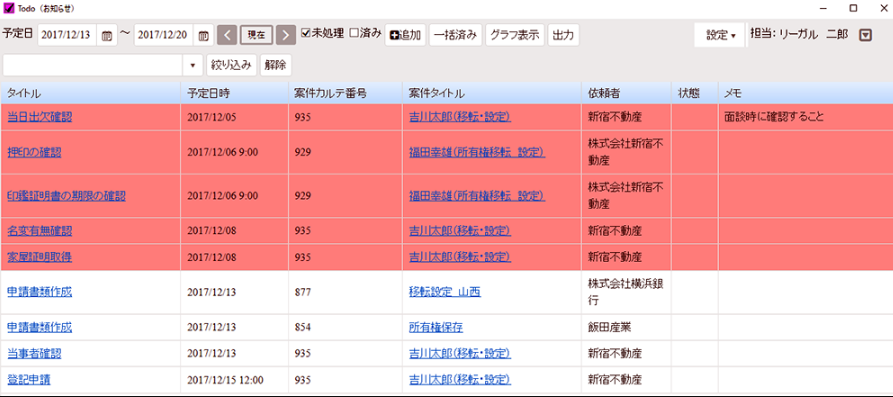
Task: Go to previous date range arrow
Action: pos(227,35)
